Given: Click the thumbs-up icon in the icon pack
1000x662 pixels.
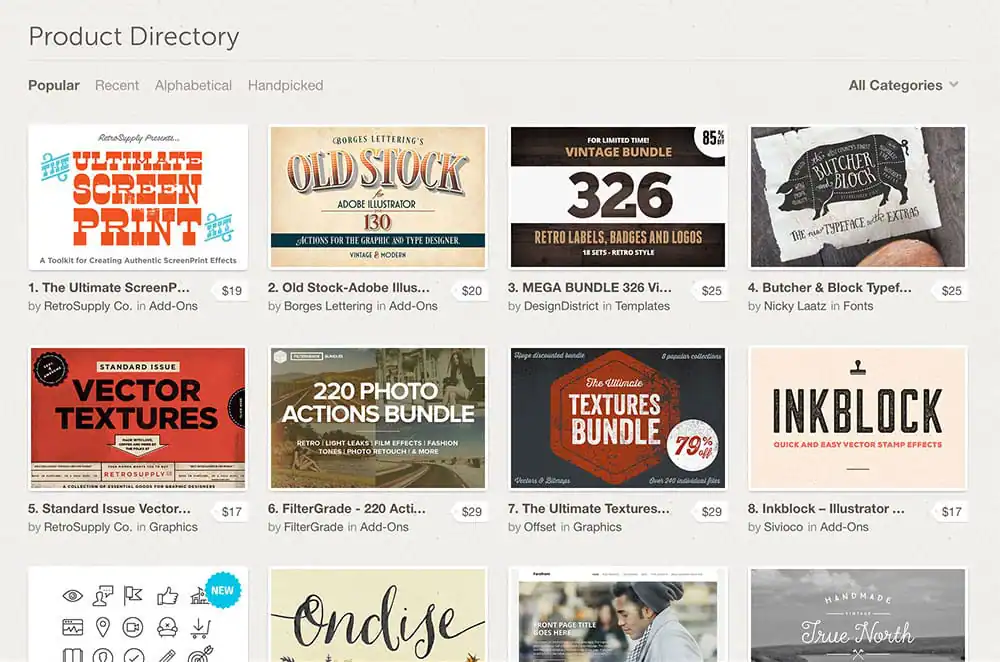Looking at the screenshot, I should pyautogui.click(x=167, y=596).
